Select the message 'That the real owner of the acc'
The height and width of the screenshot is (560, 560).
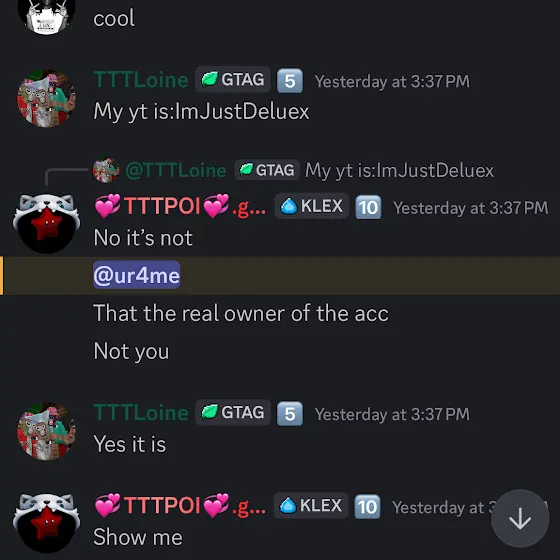(241, 313)
